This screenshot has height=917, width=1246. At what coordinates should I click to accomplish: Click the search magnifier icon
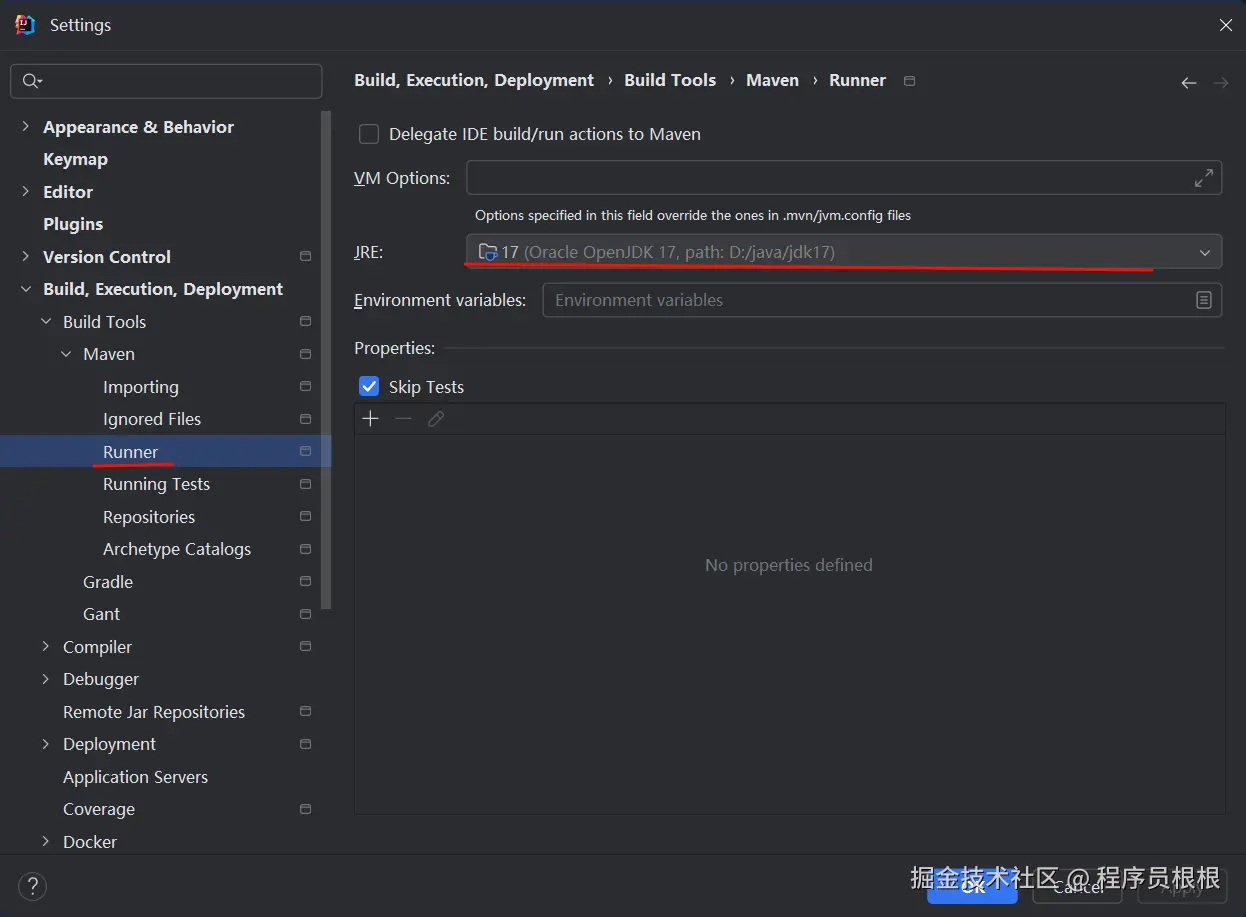(x=32, y=81)
